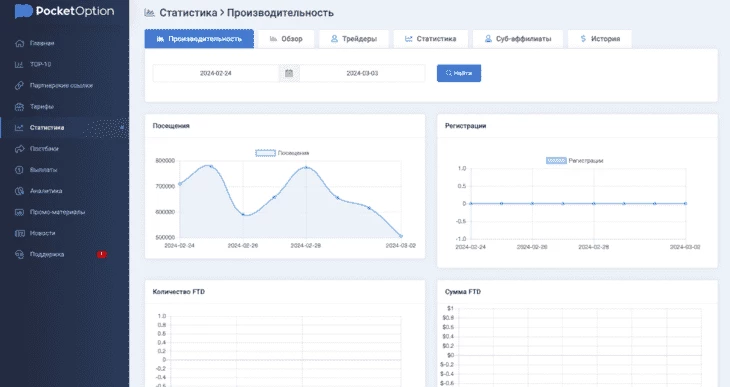730x387 pixels.
Task: Click the red notification badge on Поддержка
Action: click(x=101, y=254)
